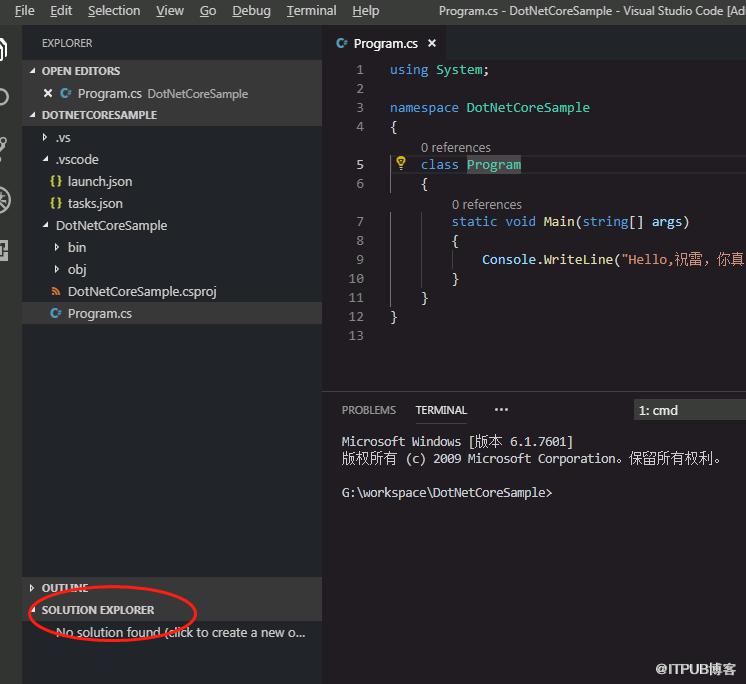This screenshot has height=684, width=746.
Task: Switch to the Problems panel tab
Action: coord(369,410)
